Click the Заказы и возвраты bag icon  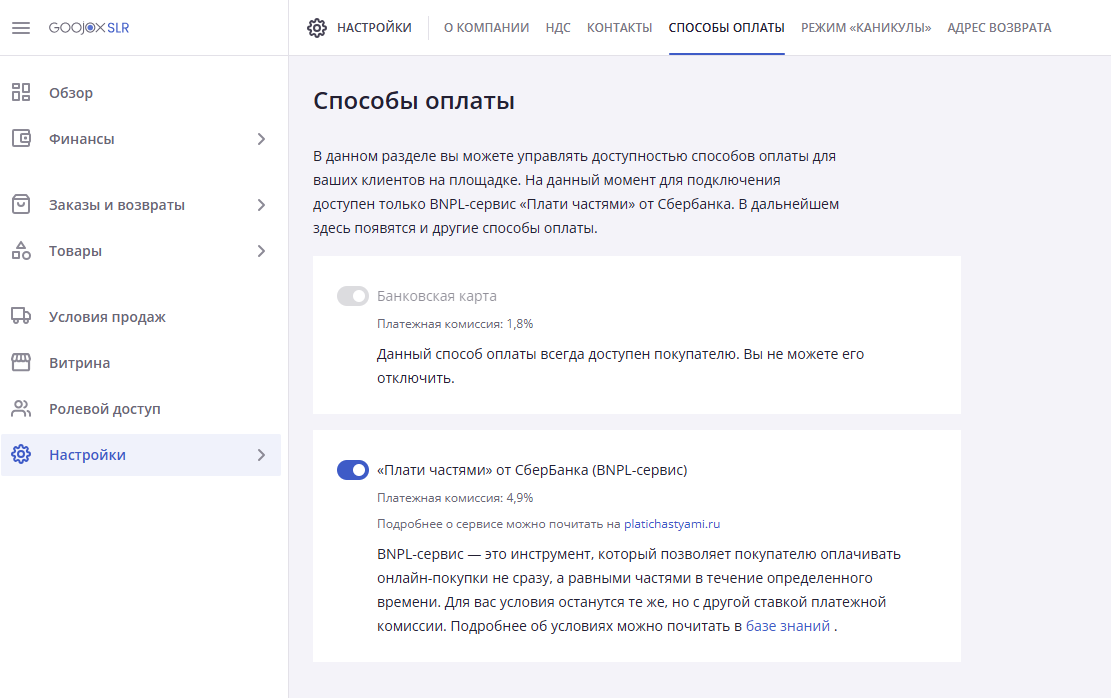21,205
